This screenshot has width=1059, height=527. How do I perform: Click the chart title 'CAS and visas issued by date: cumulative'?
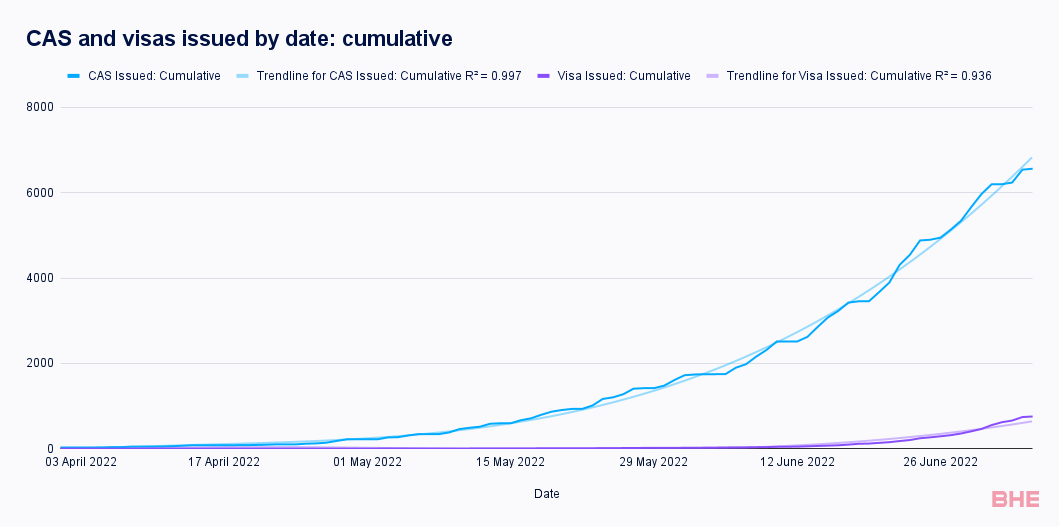[239, 39]
